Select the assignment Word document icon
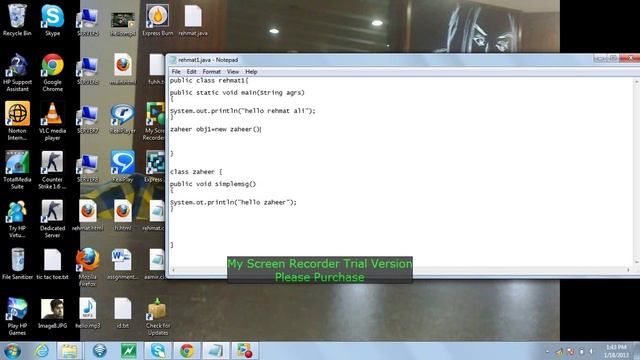Image resolution: width=640 pixels, height=360 pixels. coord(122,264)
